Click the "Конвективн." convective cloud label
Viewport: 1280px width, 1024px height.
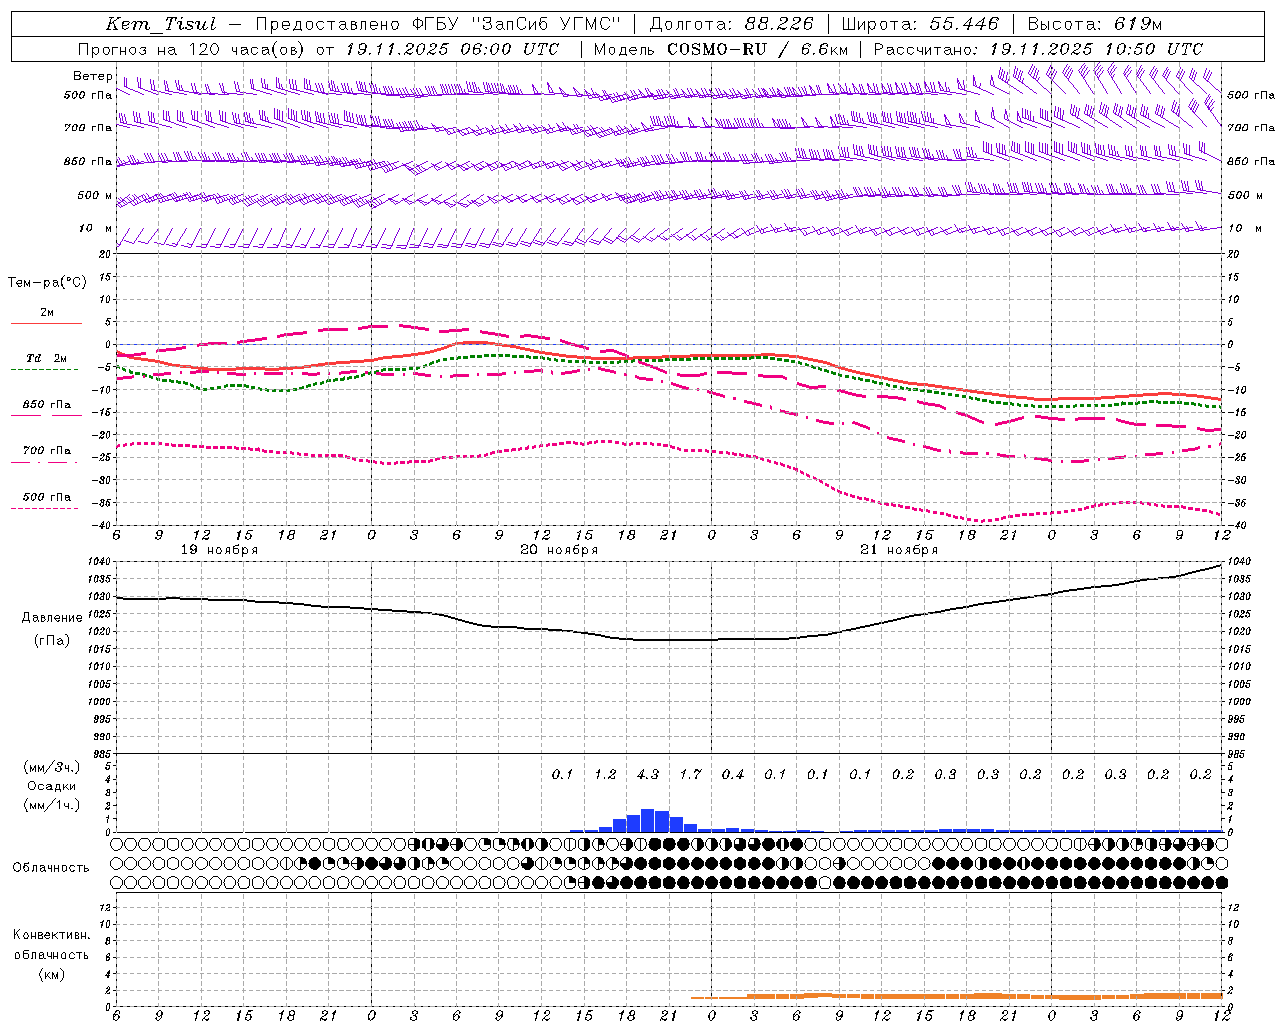click(52, 935)
